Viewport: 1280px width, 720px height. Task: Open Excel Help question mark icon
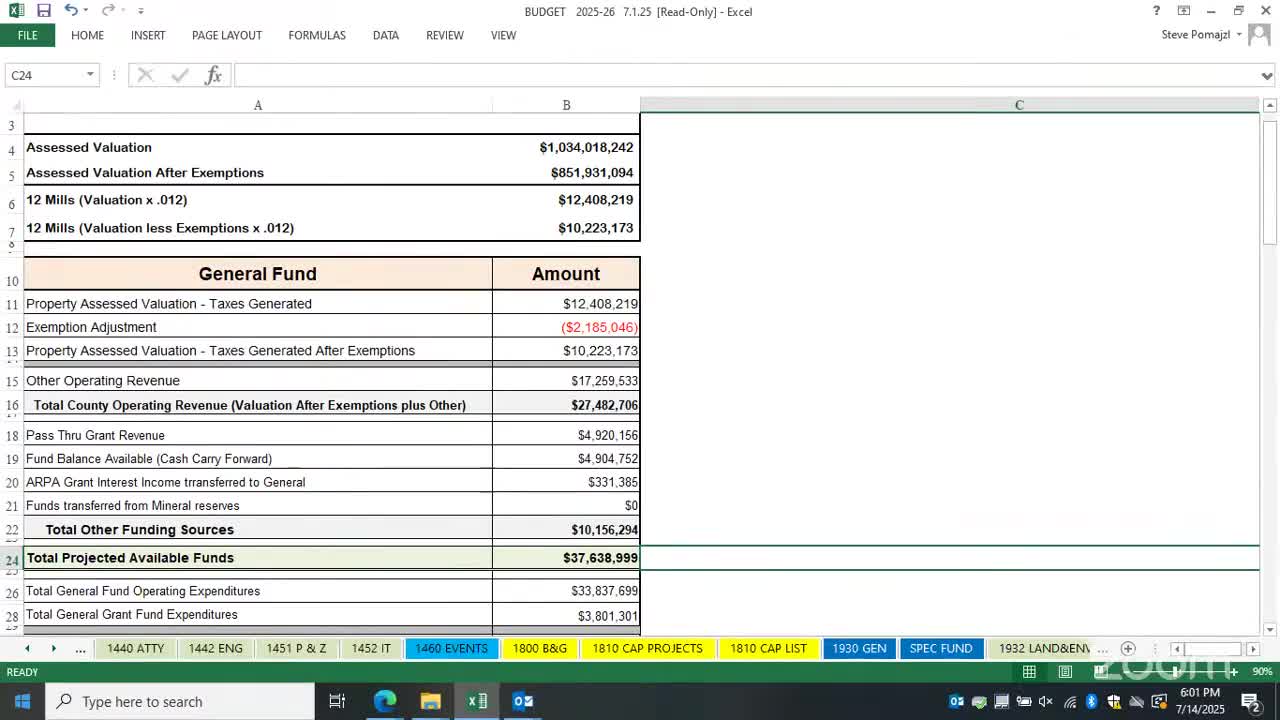tap(1156, 11)
